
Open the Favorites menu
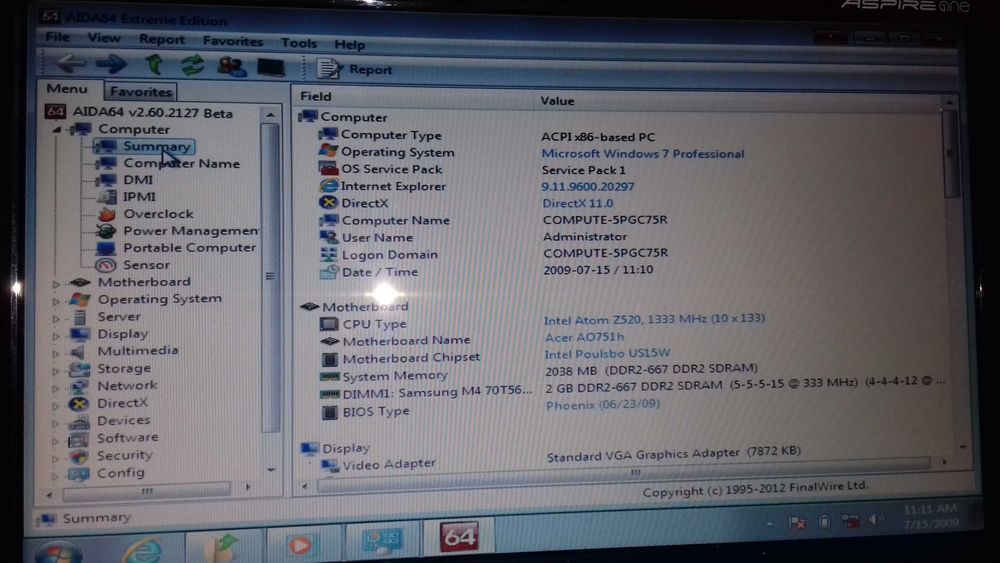point(233,41)
